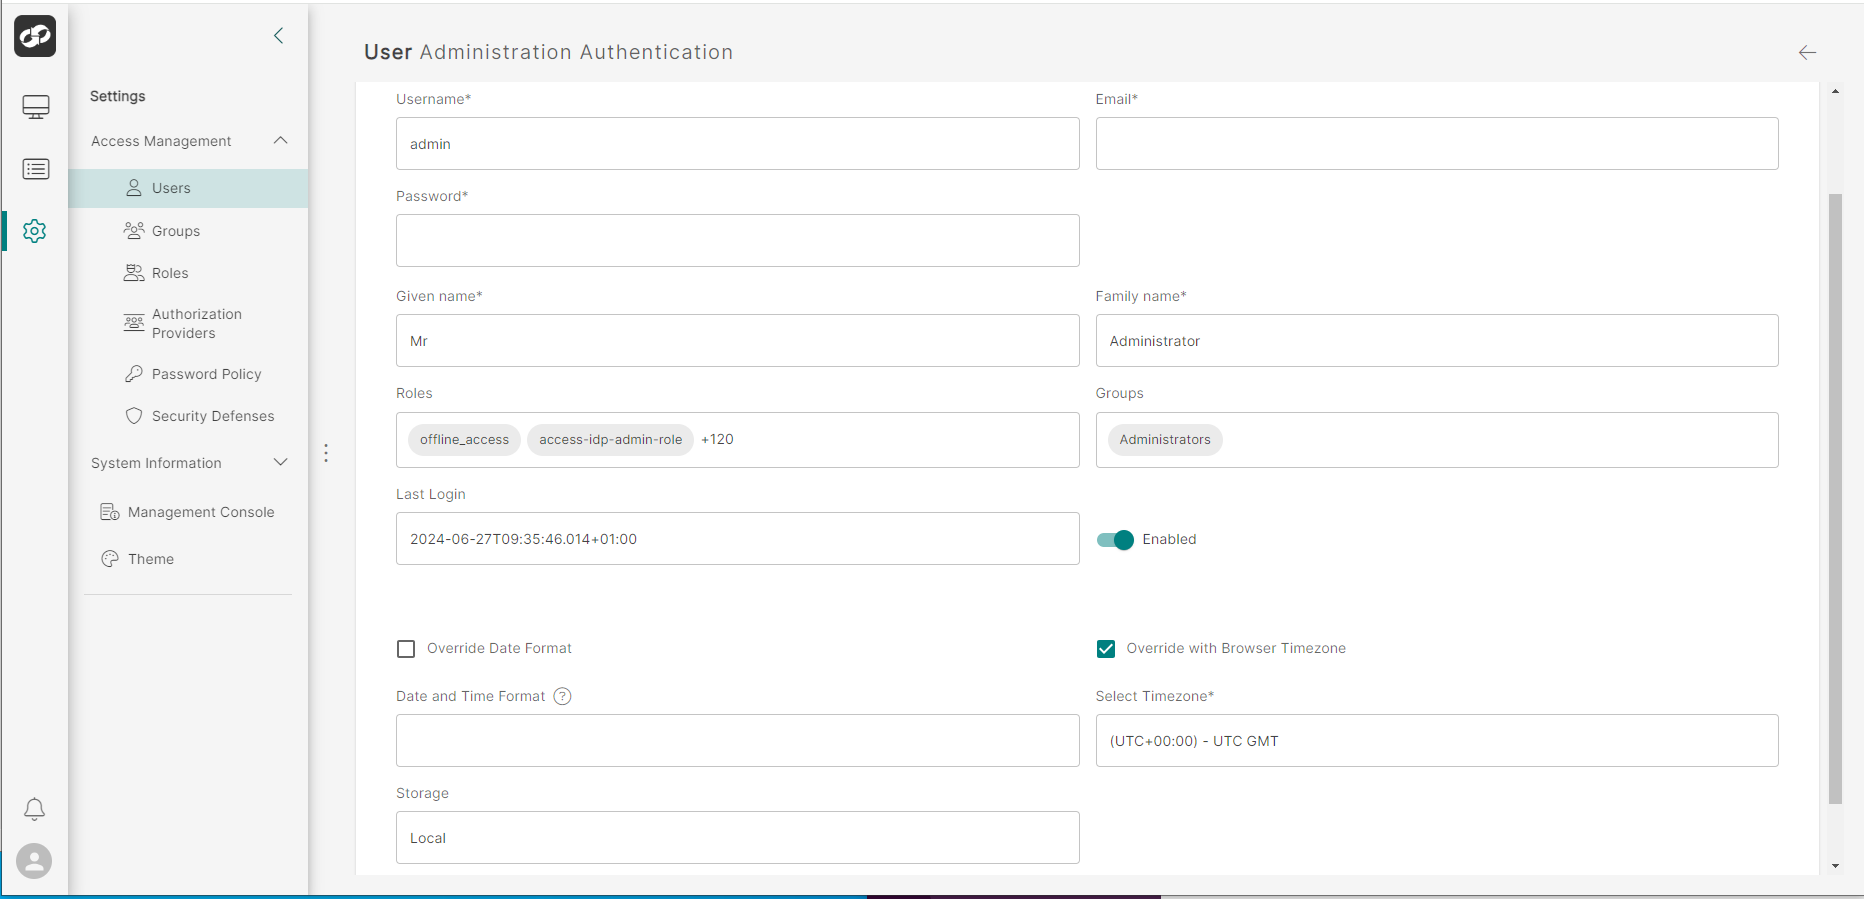The image size is (1864, 899).
Task: Click the Given name field
Action: [x=738, y=341]
